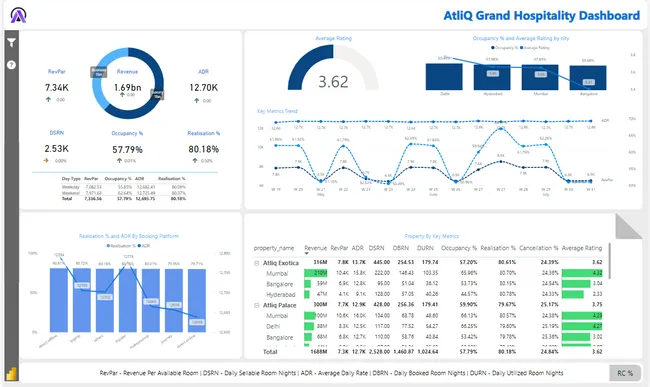Click the help question mark icon
650x387 pixels.
pos(12,65)
